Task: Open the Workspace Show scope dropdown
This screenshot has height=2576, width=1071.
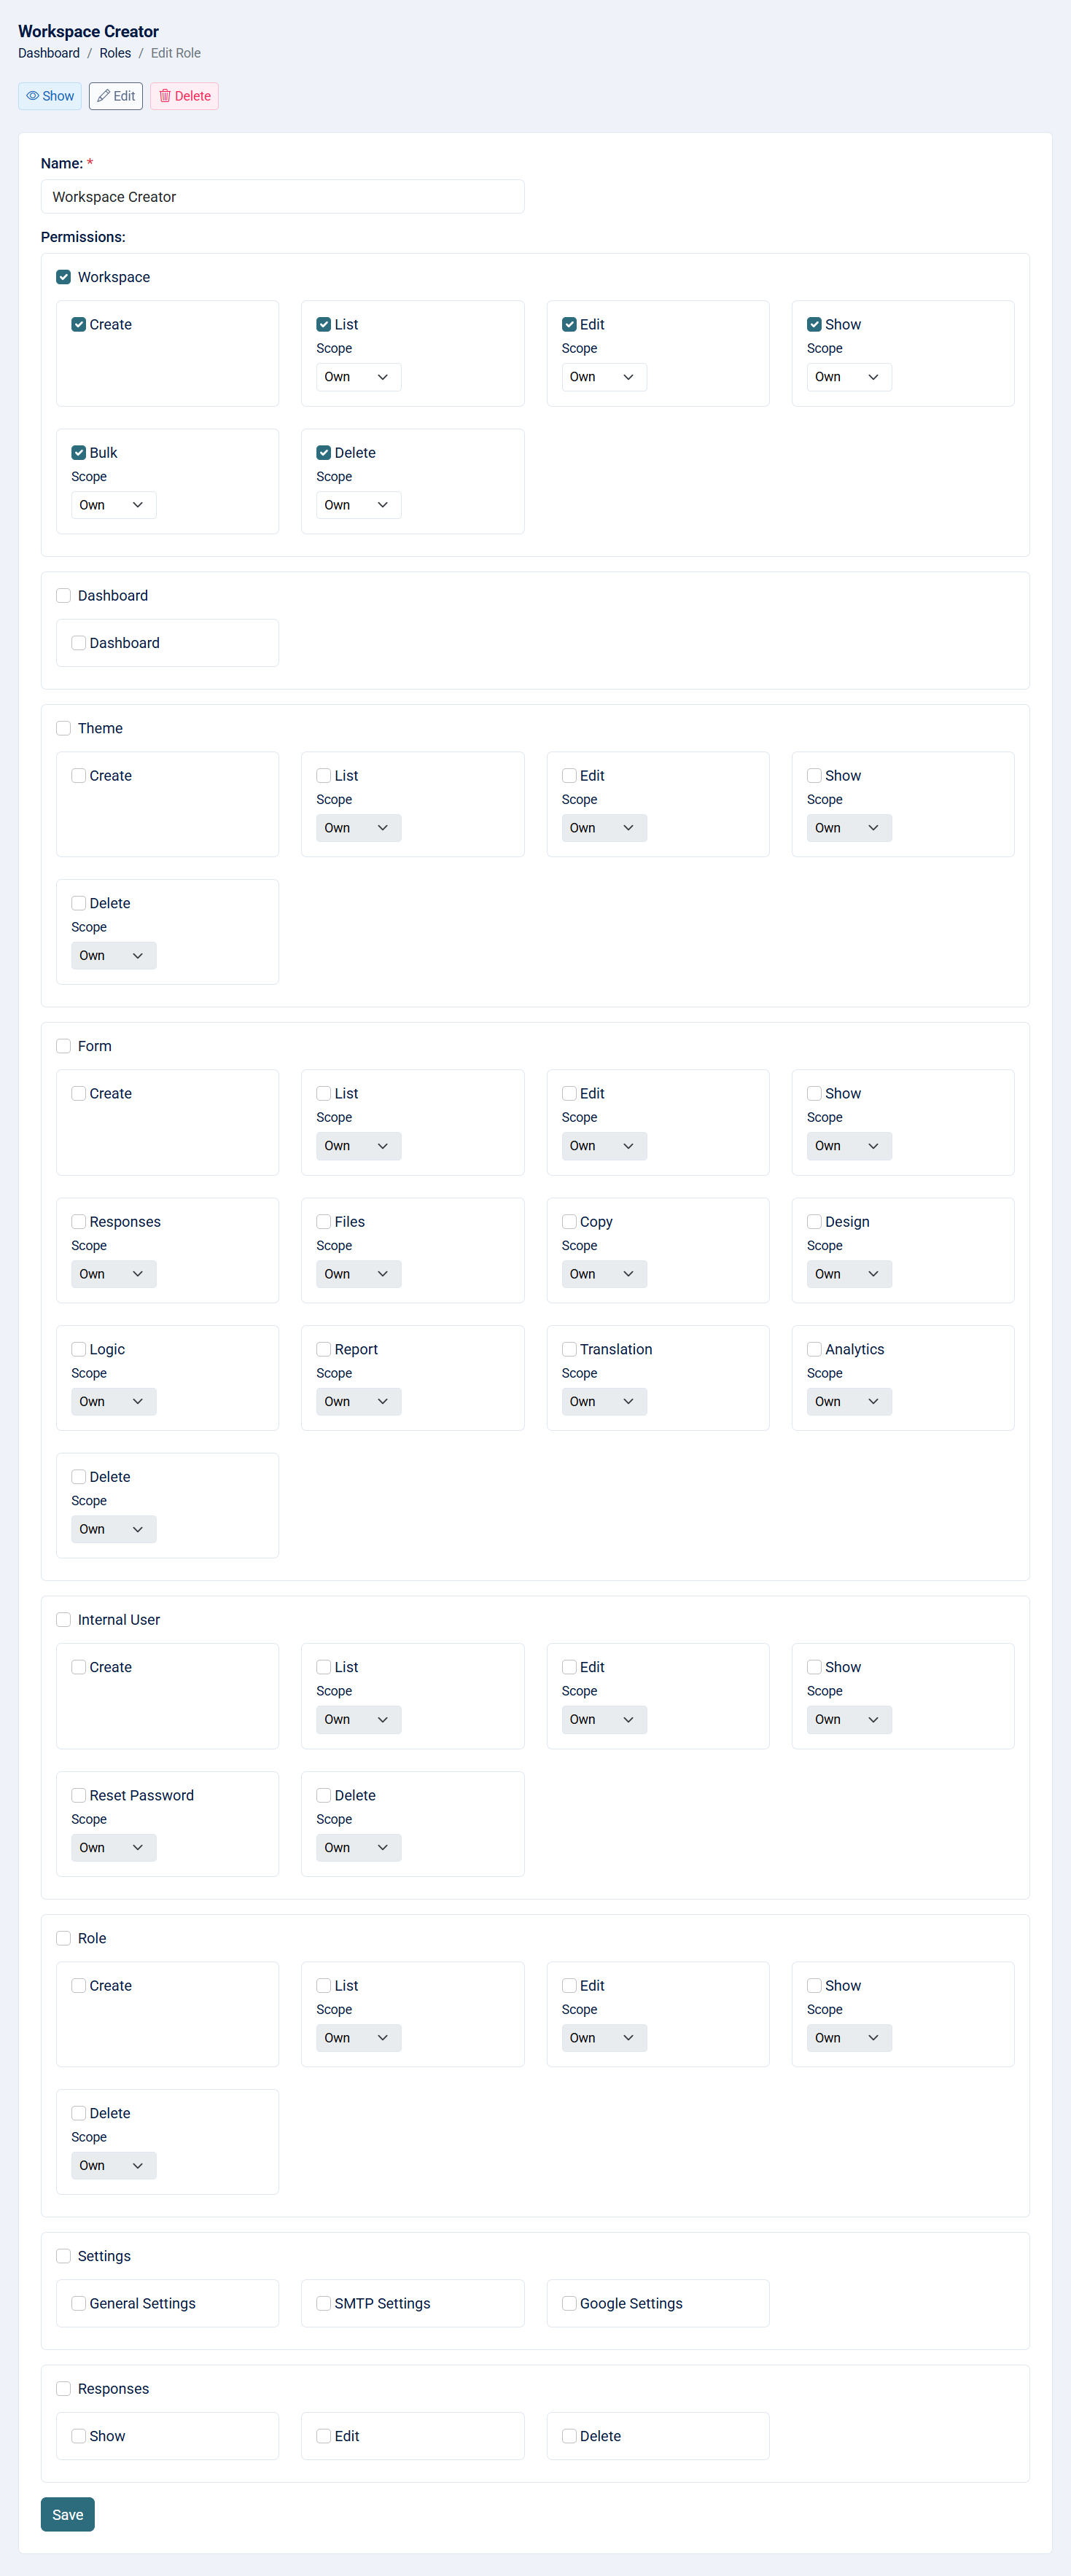Action: [x=848, y=377]
